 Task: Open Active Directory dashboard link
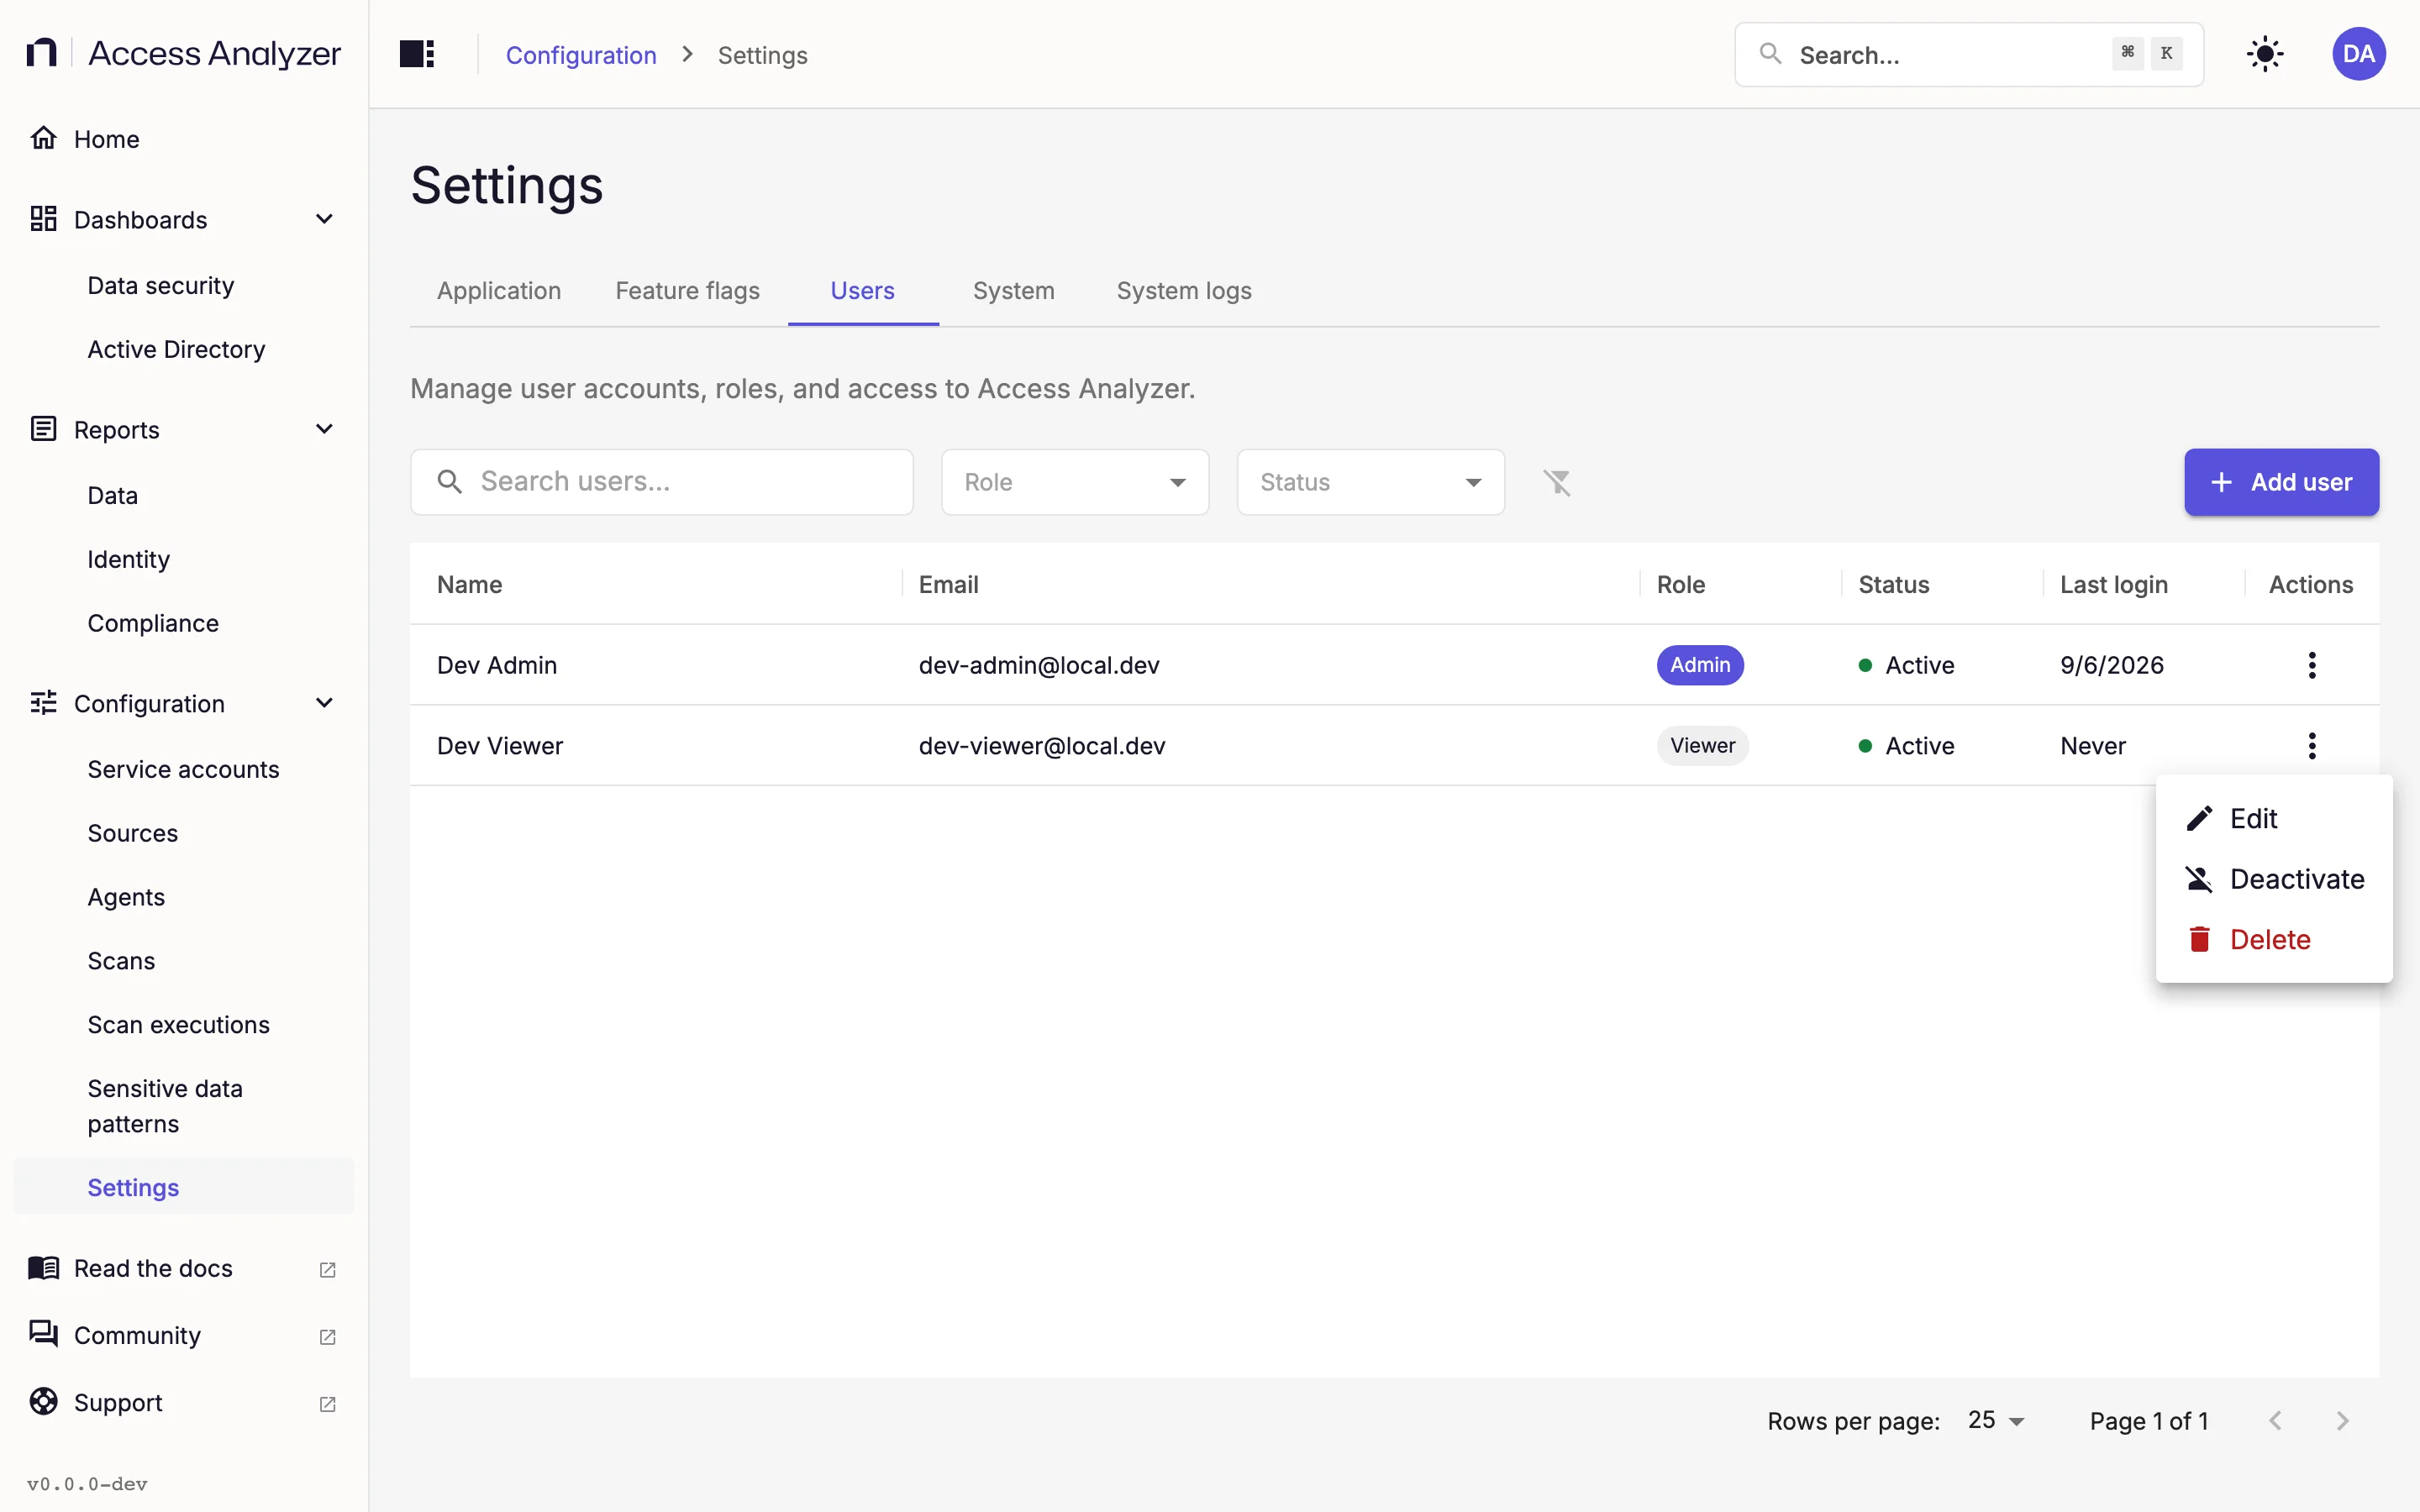click(x=176, y=349)
